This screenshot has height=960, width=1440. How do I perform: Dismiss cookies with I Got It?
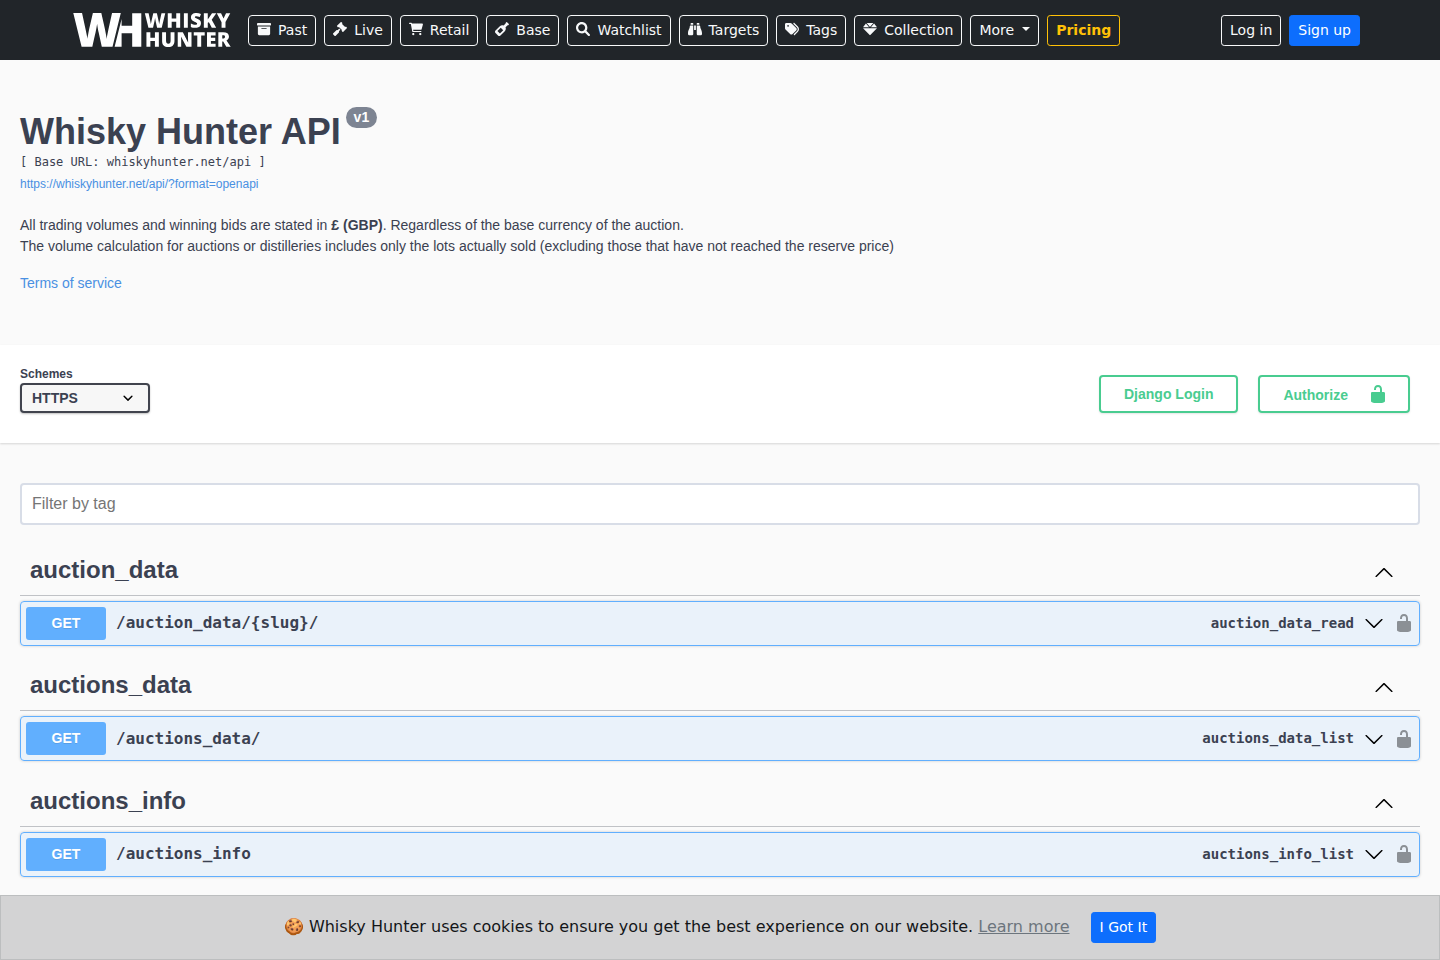(x=1122, y=927)
